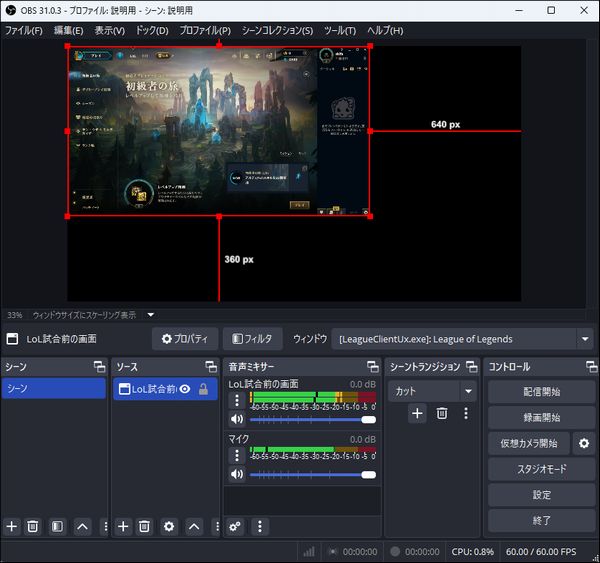Select the LoL試合前 source row
Viewport: 600px width, 563px height.
tap(165, 389)
